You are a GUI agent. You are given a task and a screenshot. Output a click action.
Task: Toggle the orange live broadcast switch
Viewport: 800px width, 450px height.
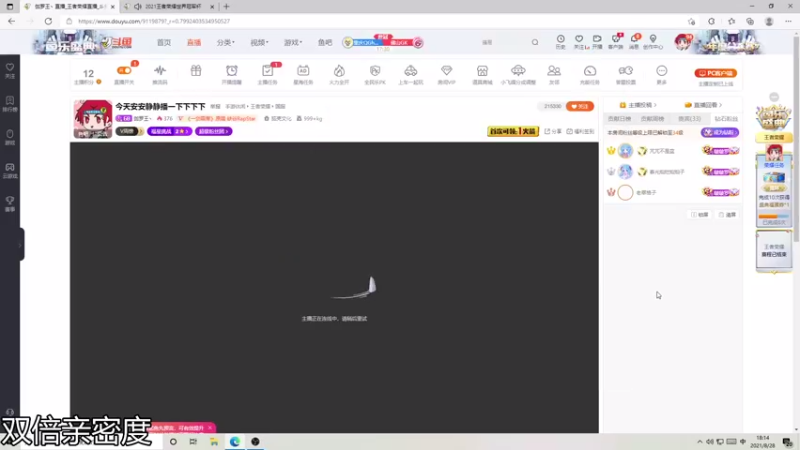click(124, 70)
